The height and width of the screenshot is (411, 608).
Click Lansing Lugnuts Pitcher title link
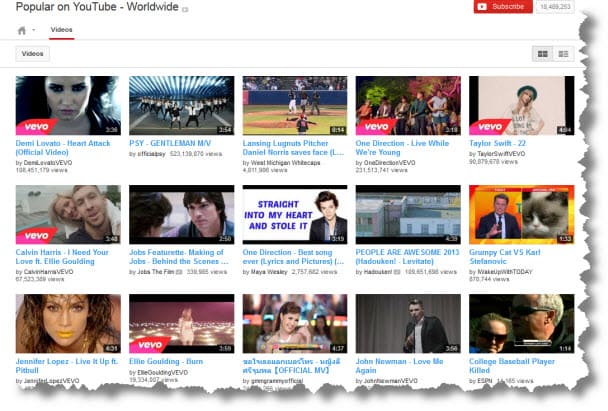tap(293, 148)
